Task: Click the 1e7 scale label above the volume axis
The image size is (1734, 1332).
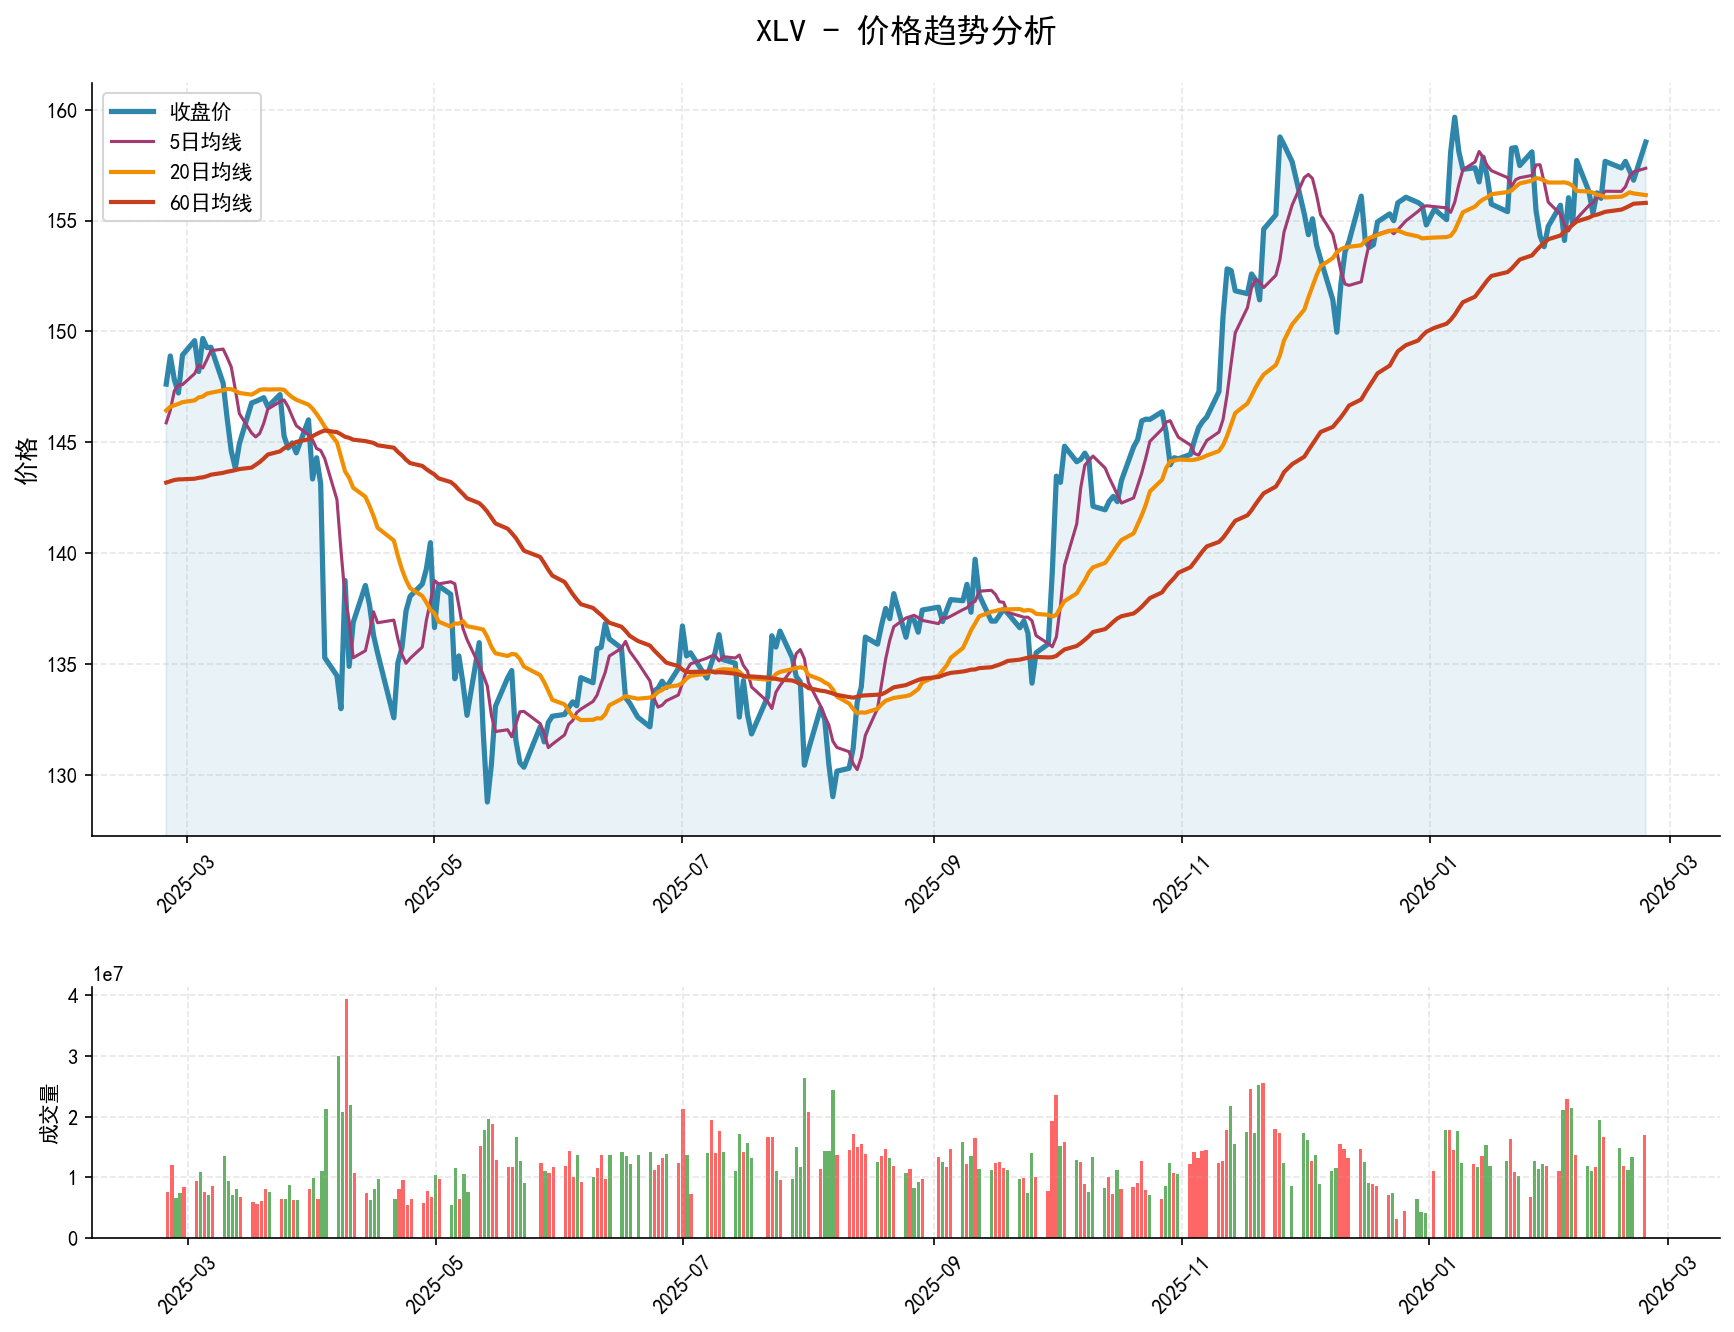Action: click(108, 975)
